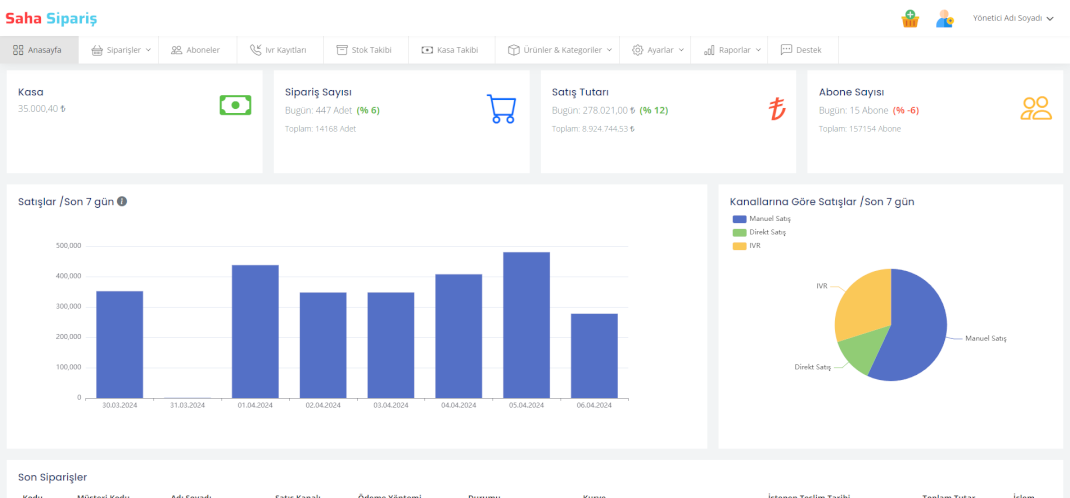This screenshot has width=1070, height=498.
Task: Click the Anasayfa grid icon
Action: click(x=18, y=50)
